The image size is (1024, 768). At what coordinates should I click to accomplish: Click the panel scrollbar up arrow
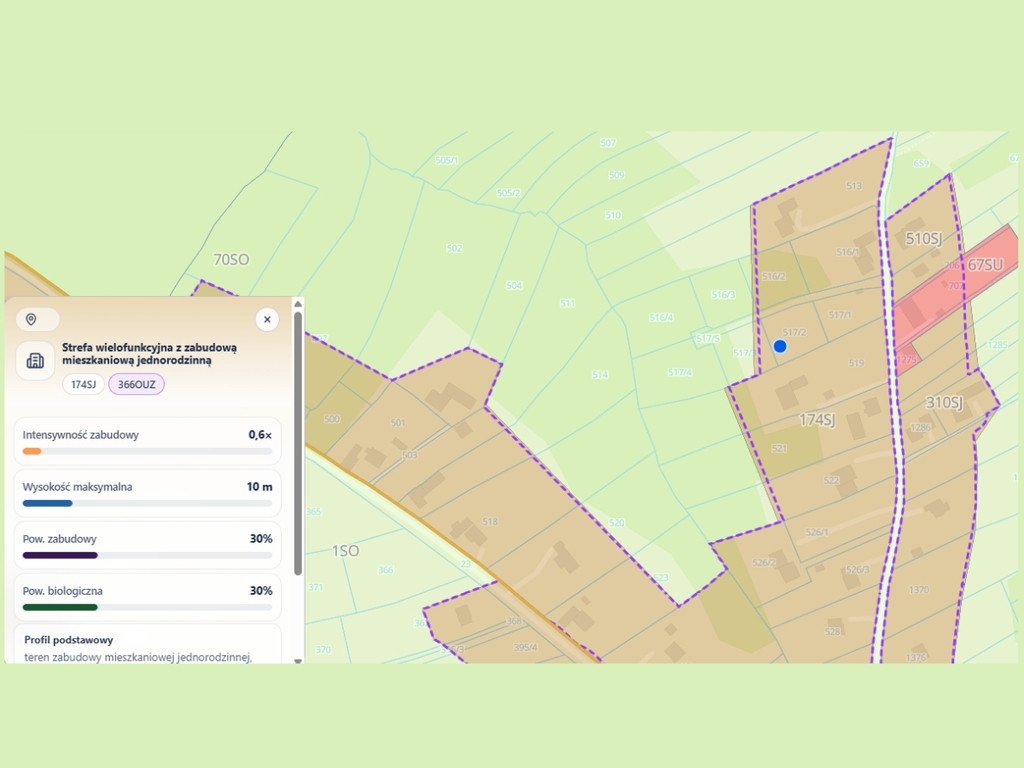click(x=298, y=304)
